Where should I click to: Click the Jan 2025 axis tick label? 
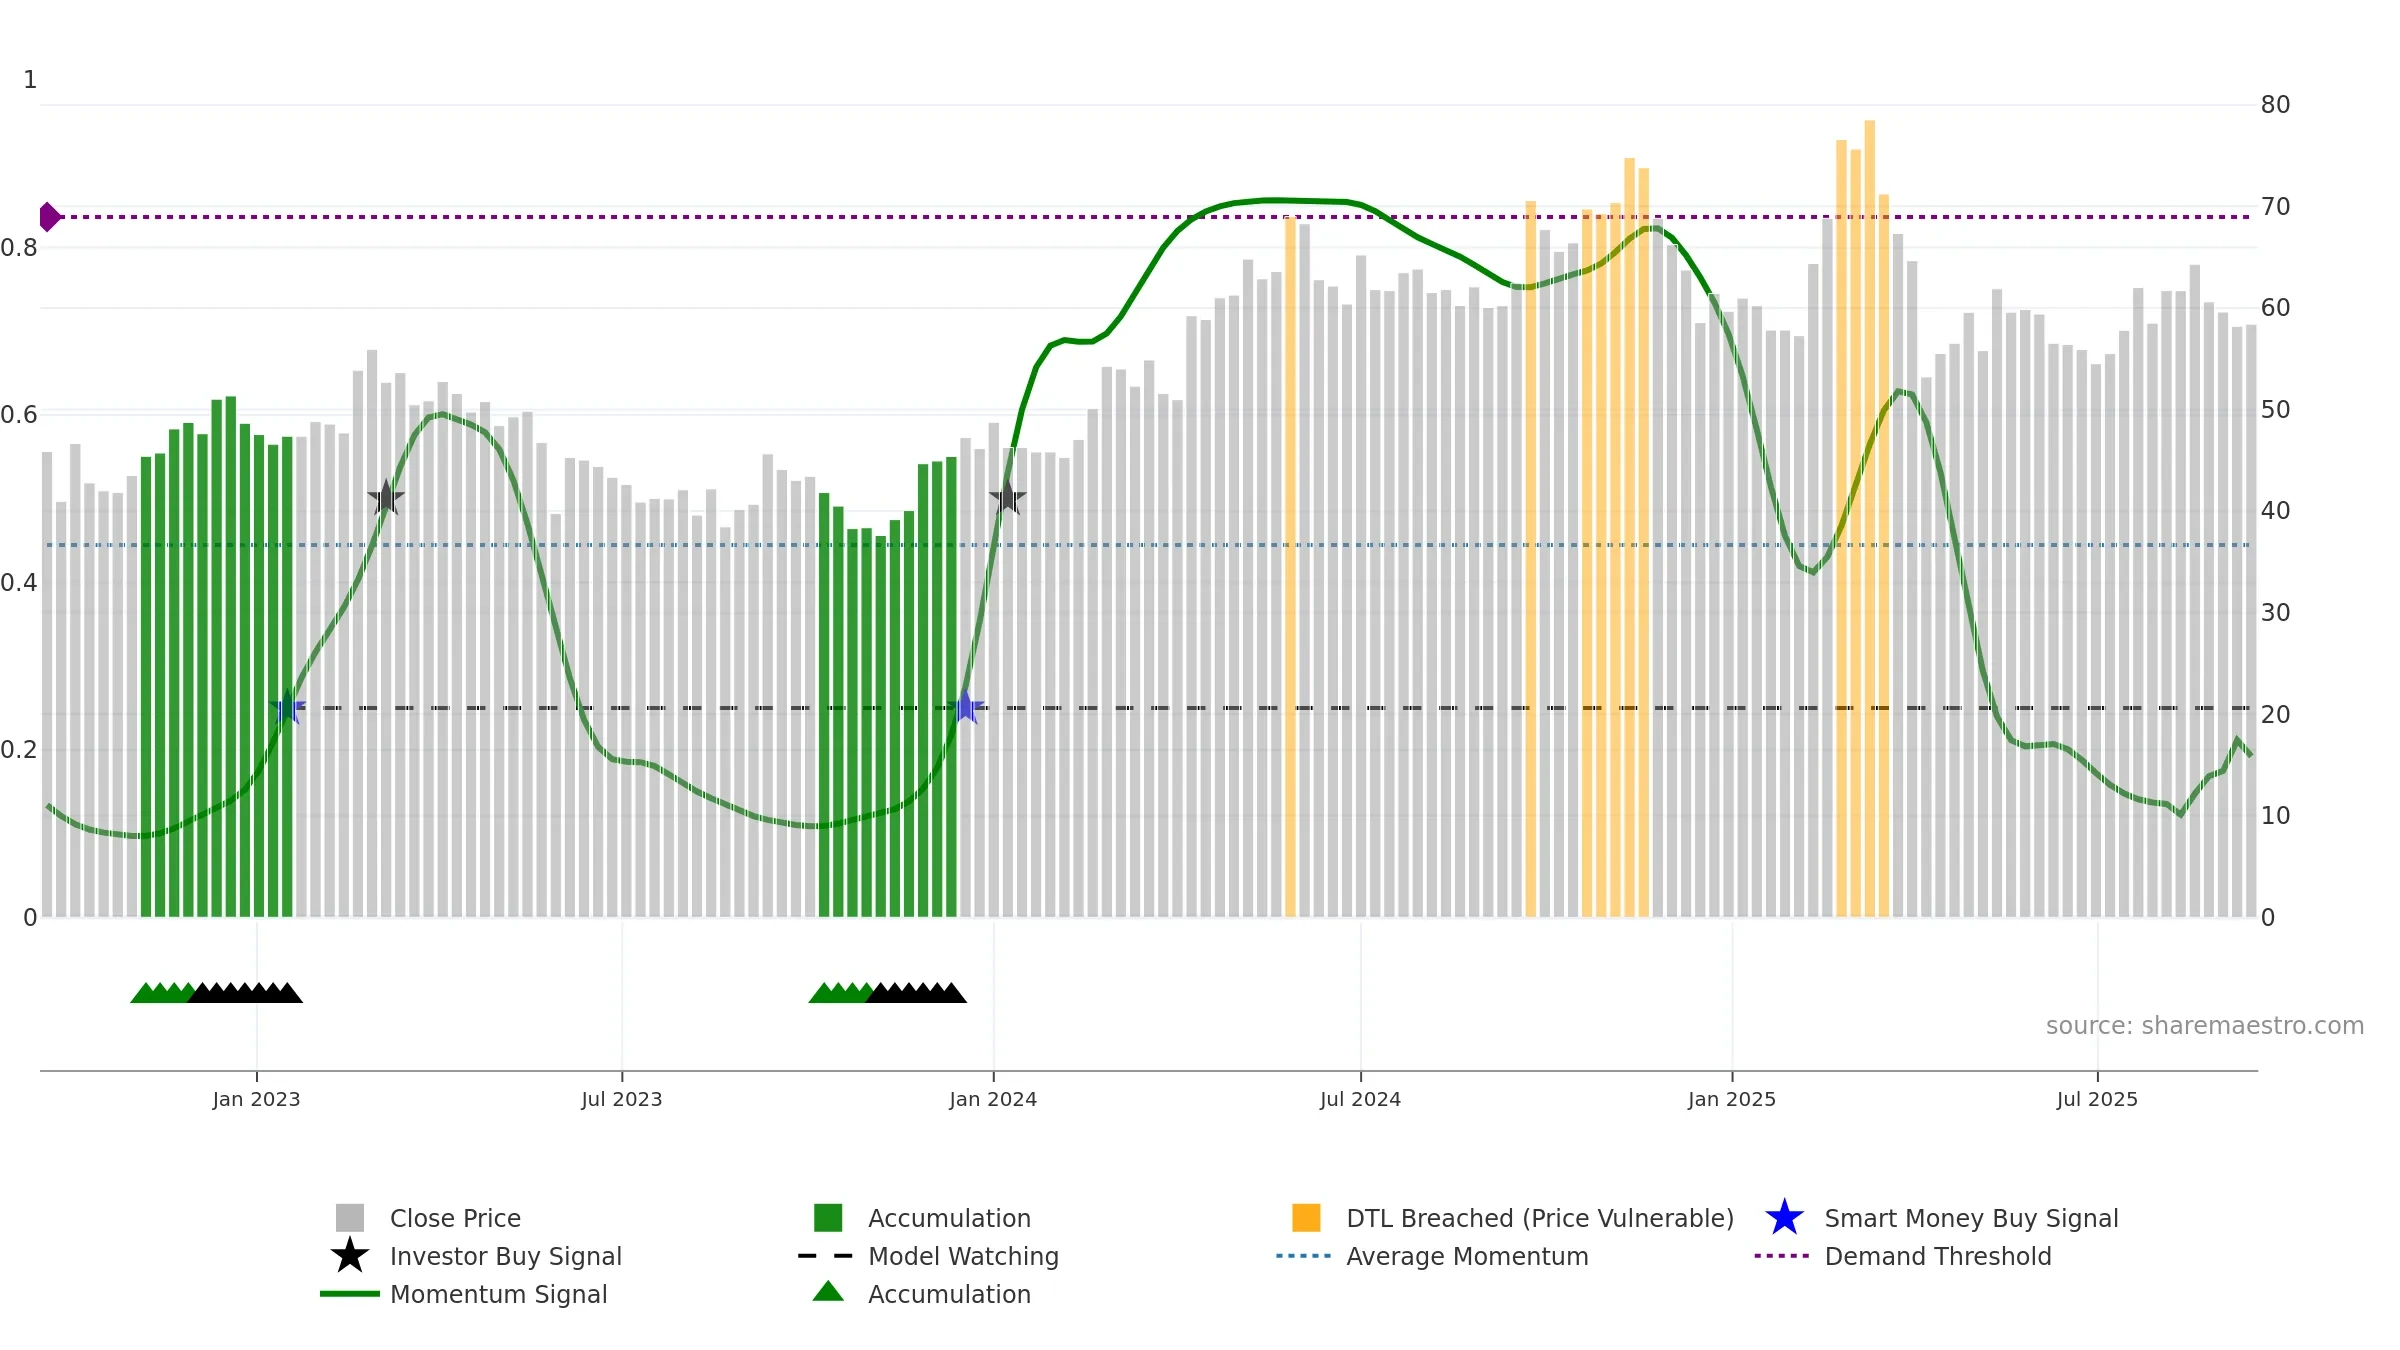[1732, 1099]
